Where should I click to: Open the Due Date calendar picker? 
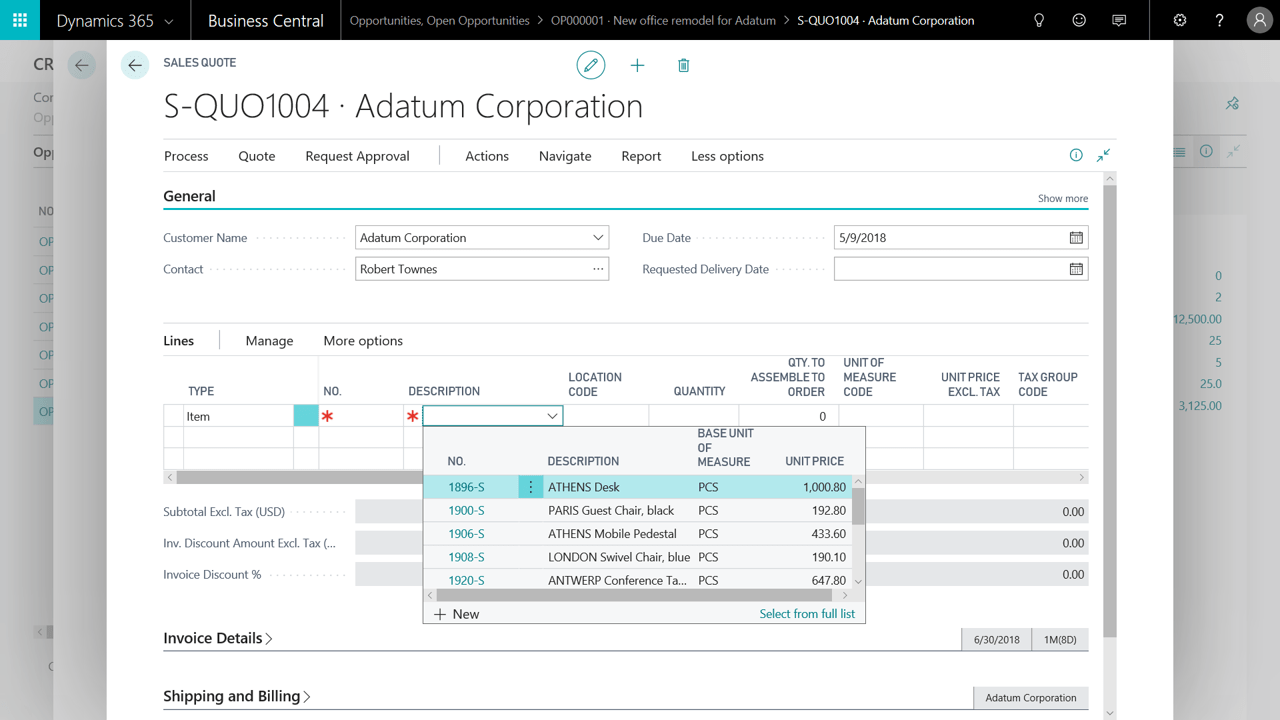(x=1076, y=238)
